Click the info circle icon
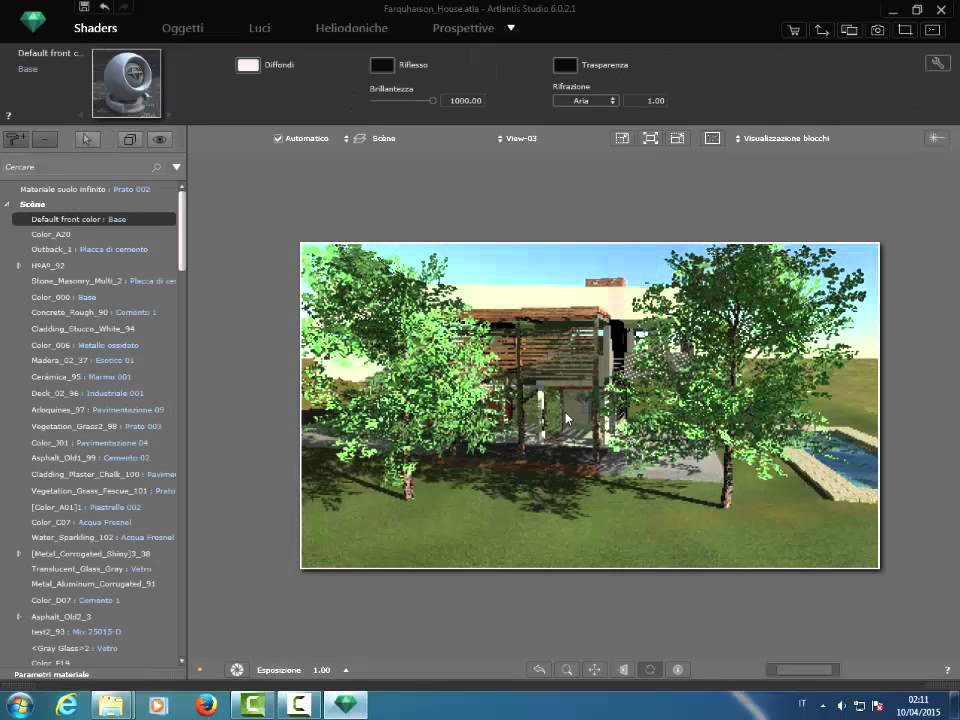 (677, 670)
